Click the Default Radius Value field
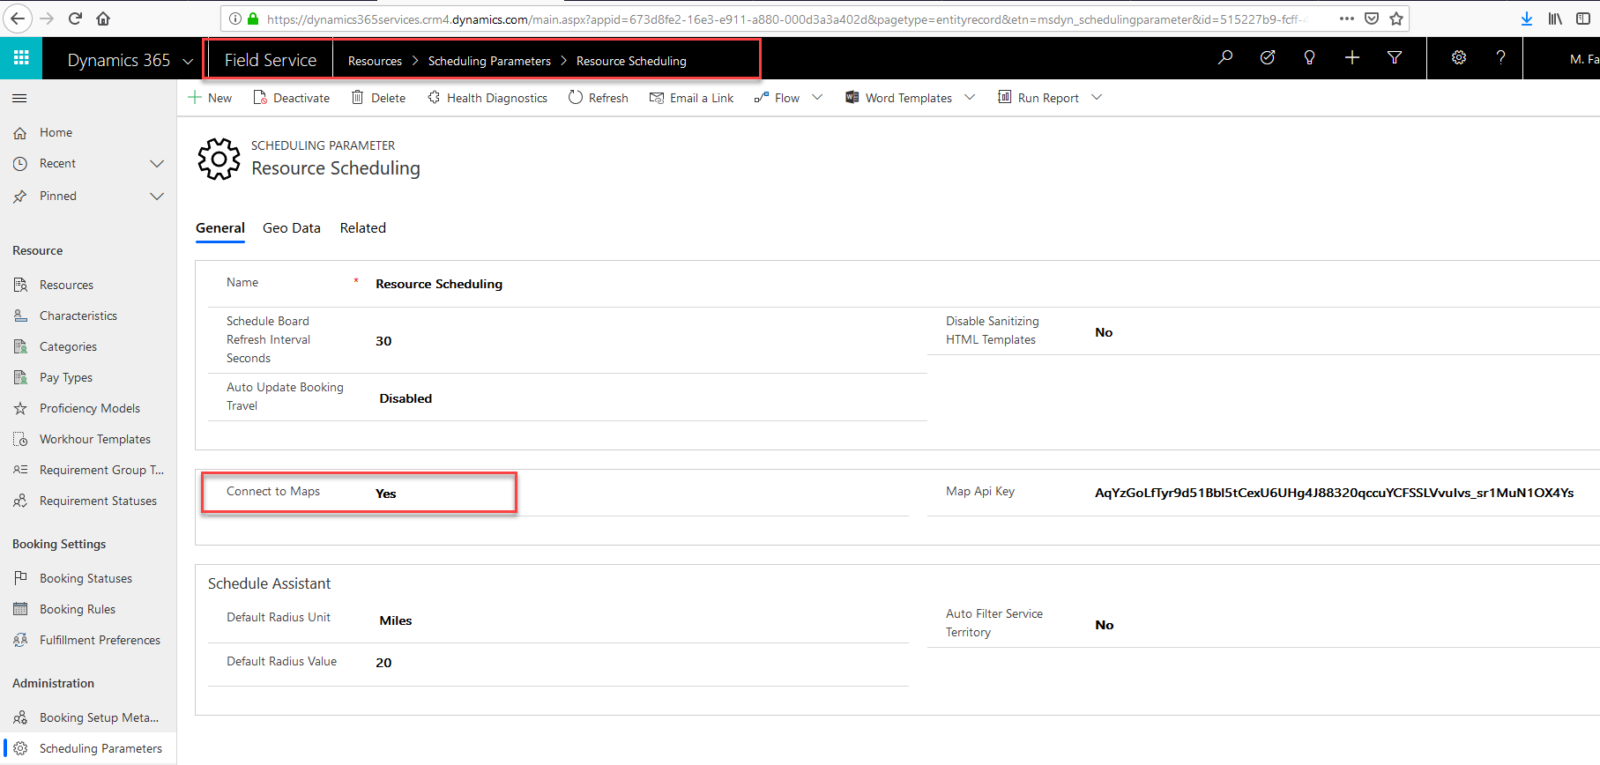This screenshot has width=1600, height=765. coord(384,663)
